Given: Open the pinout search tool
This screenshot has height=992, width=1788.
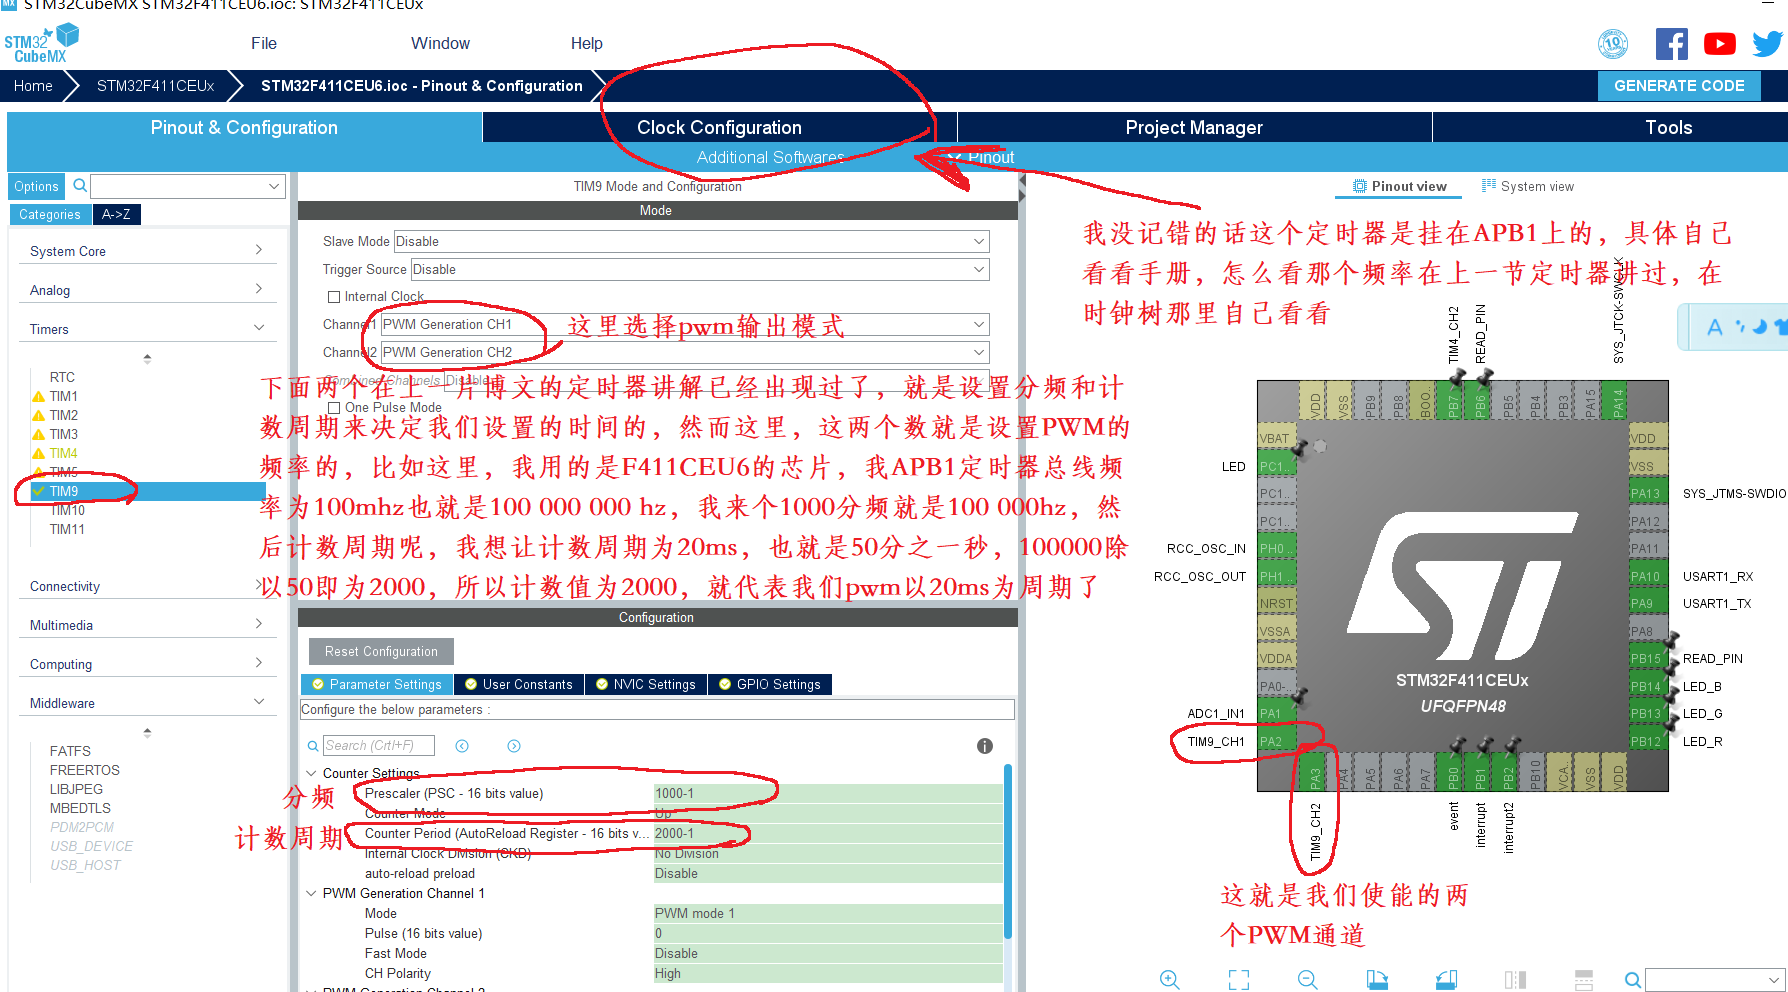Looking at the screenshot, I should click(x=1632, y=980).
